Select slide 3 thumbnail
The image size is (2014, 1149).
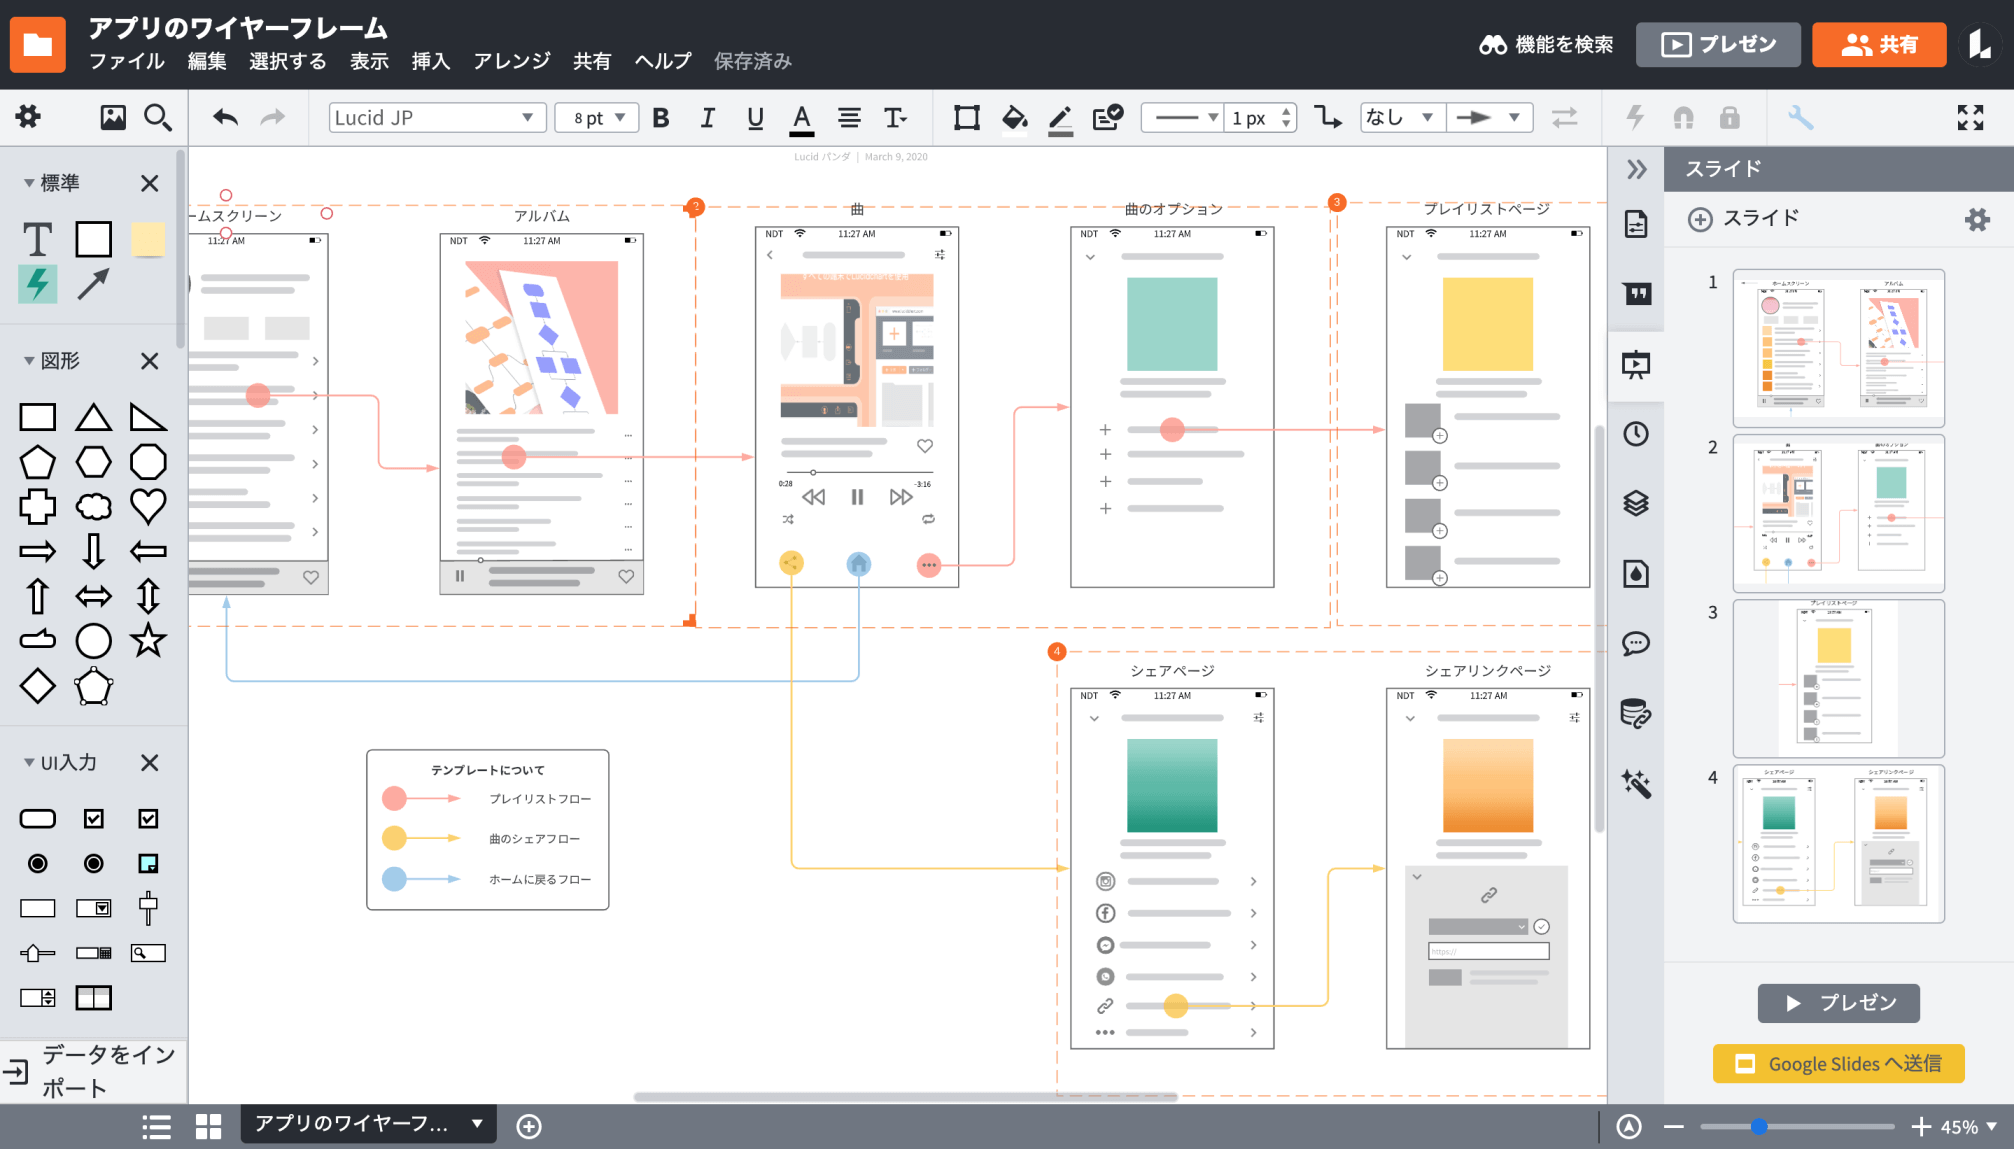coord(1838,678)
